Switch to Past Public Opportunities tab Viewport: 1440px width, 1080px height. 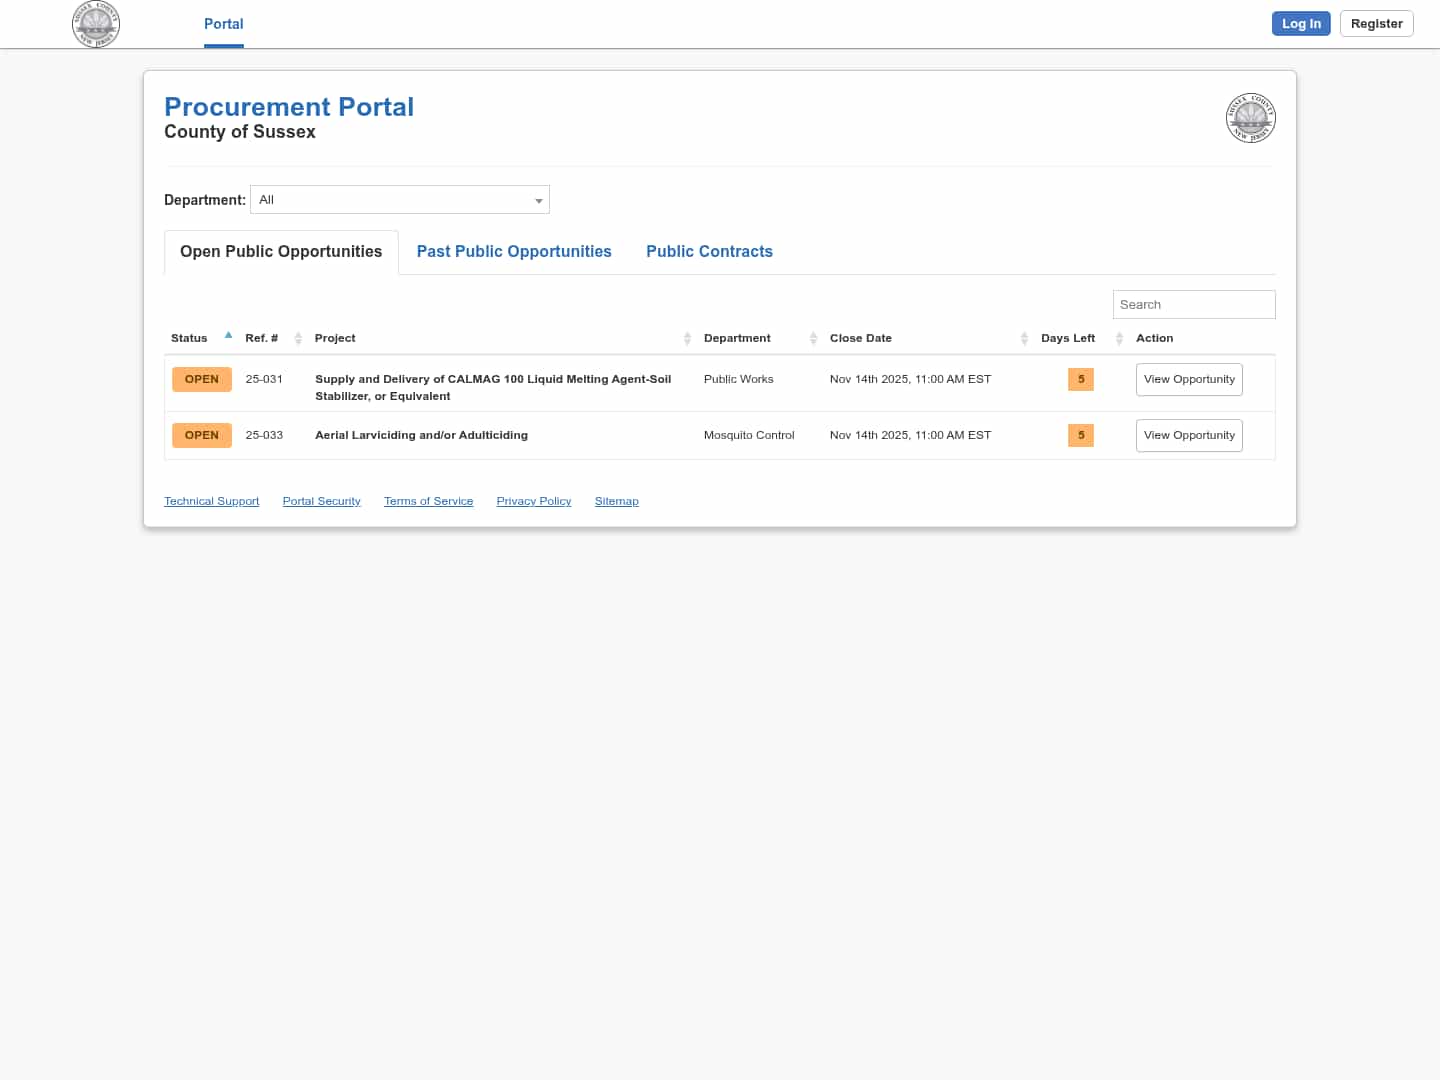tap(514, 252)
